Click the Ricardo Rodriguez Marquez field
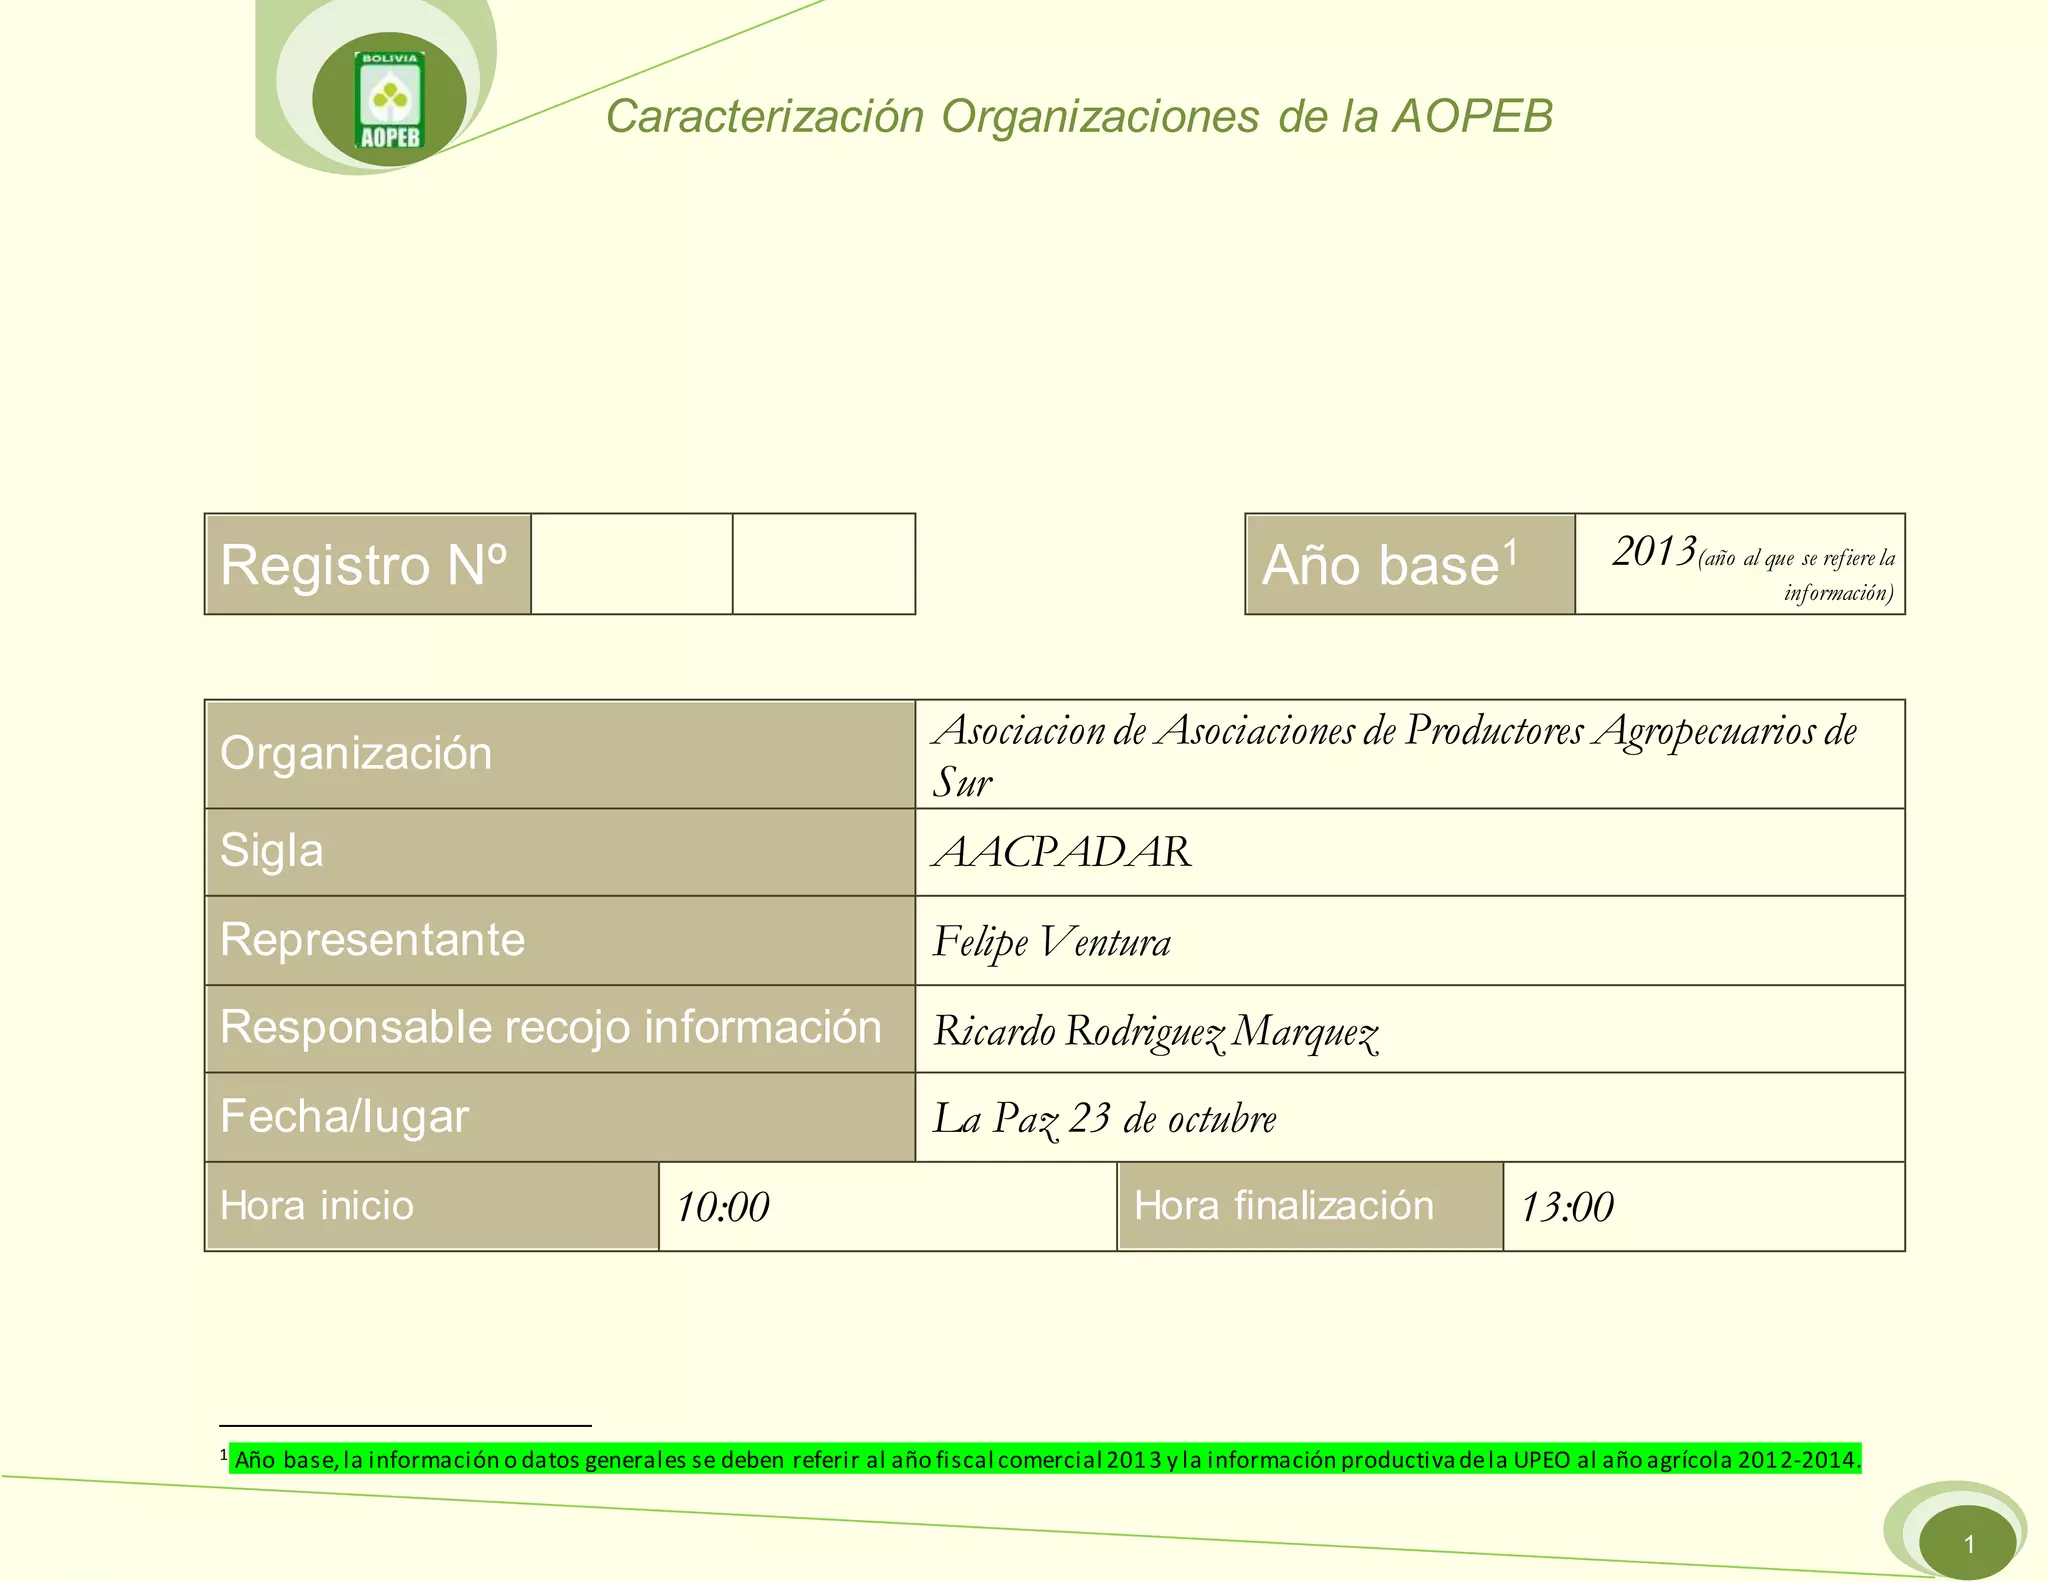 [1155, 1030]
